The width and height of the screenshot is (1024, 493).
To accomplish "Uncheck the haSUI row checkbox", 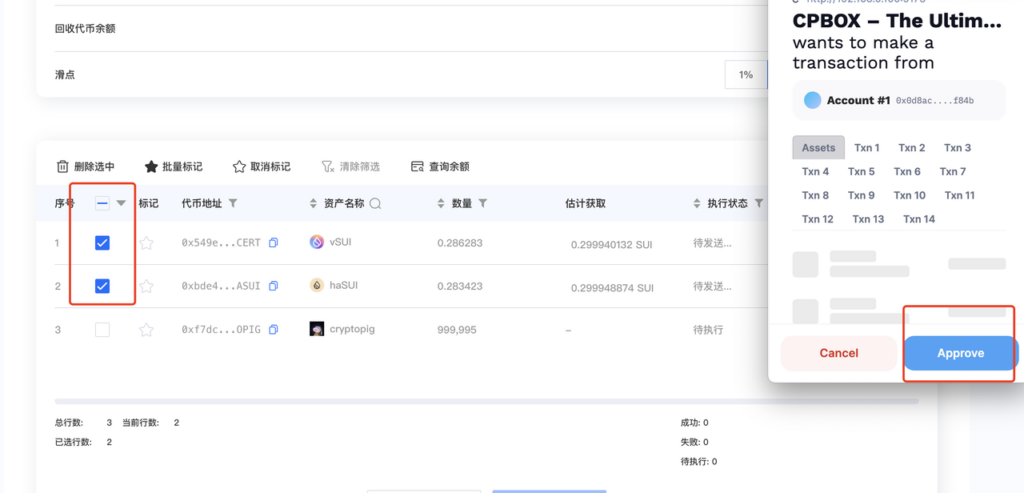I will click(103, 286).
